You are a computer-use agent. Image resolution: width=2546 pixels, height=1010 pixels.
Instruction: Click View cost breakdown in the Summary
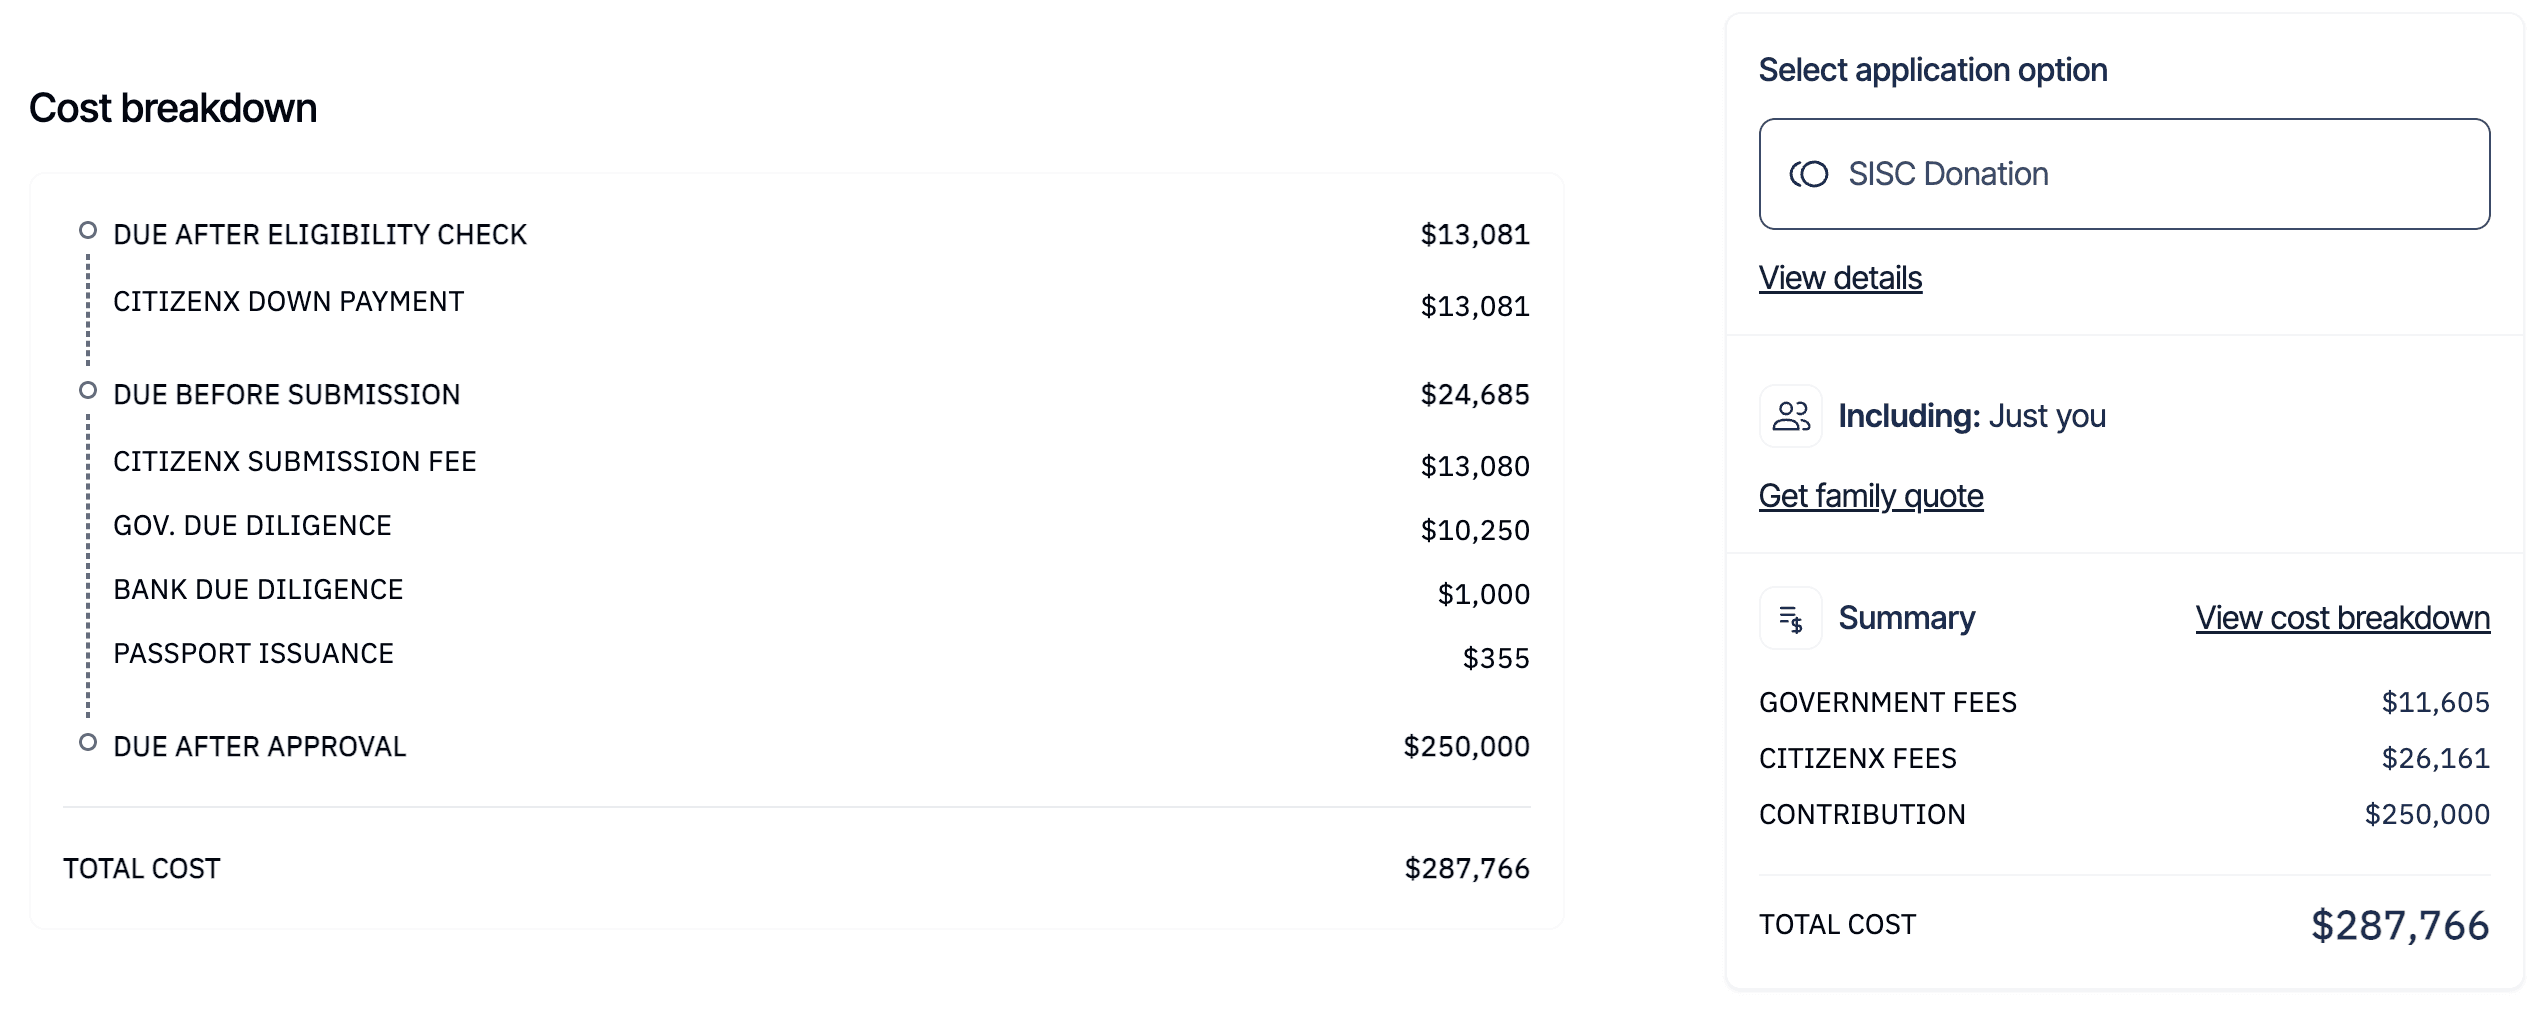tap(2341, 618)
